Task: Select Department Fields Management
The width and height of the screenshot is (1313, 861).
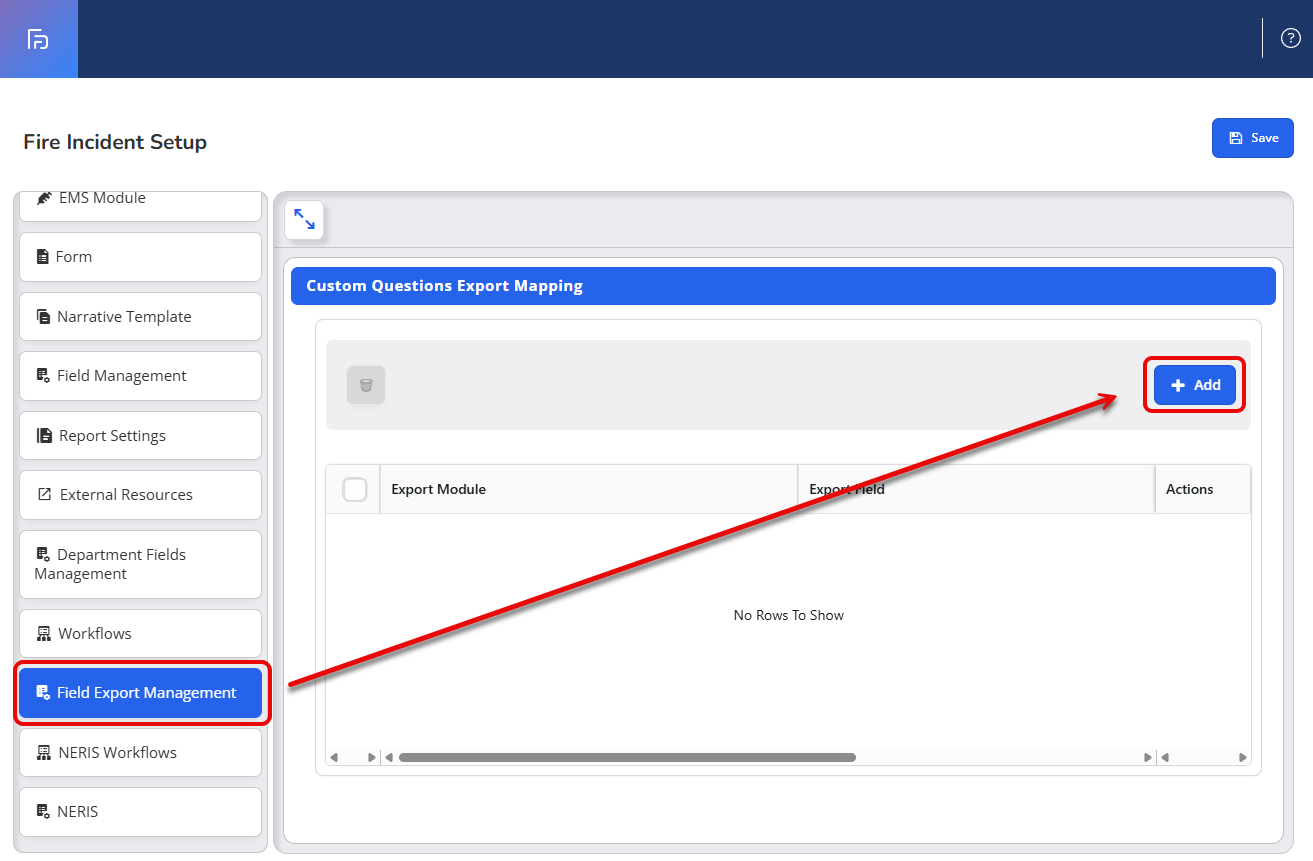Action: point(140,564)
